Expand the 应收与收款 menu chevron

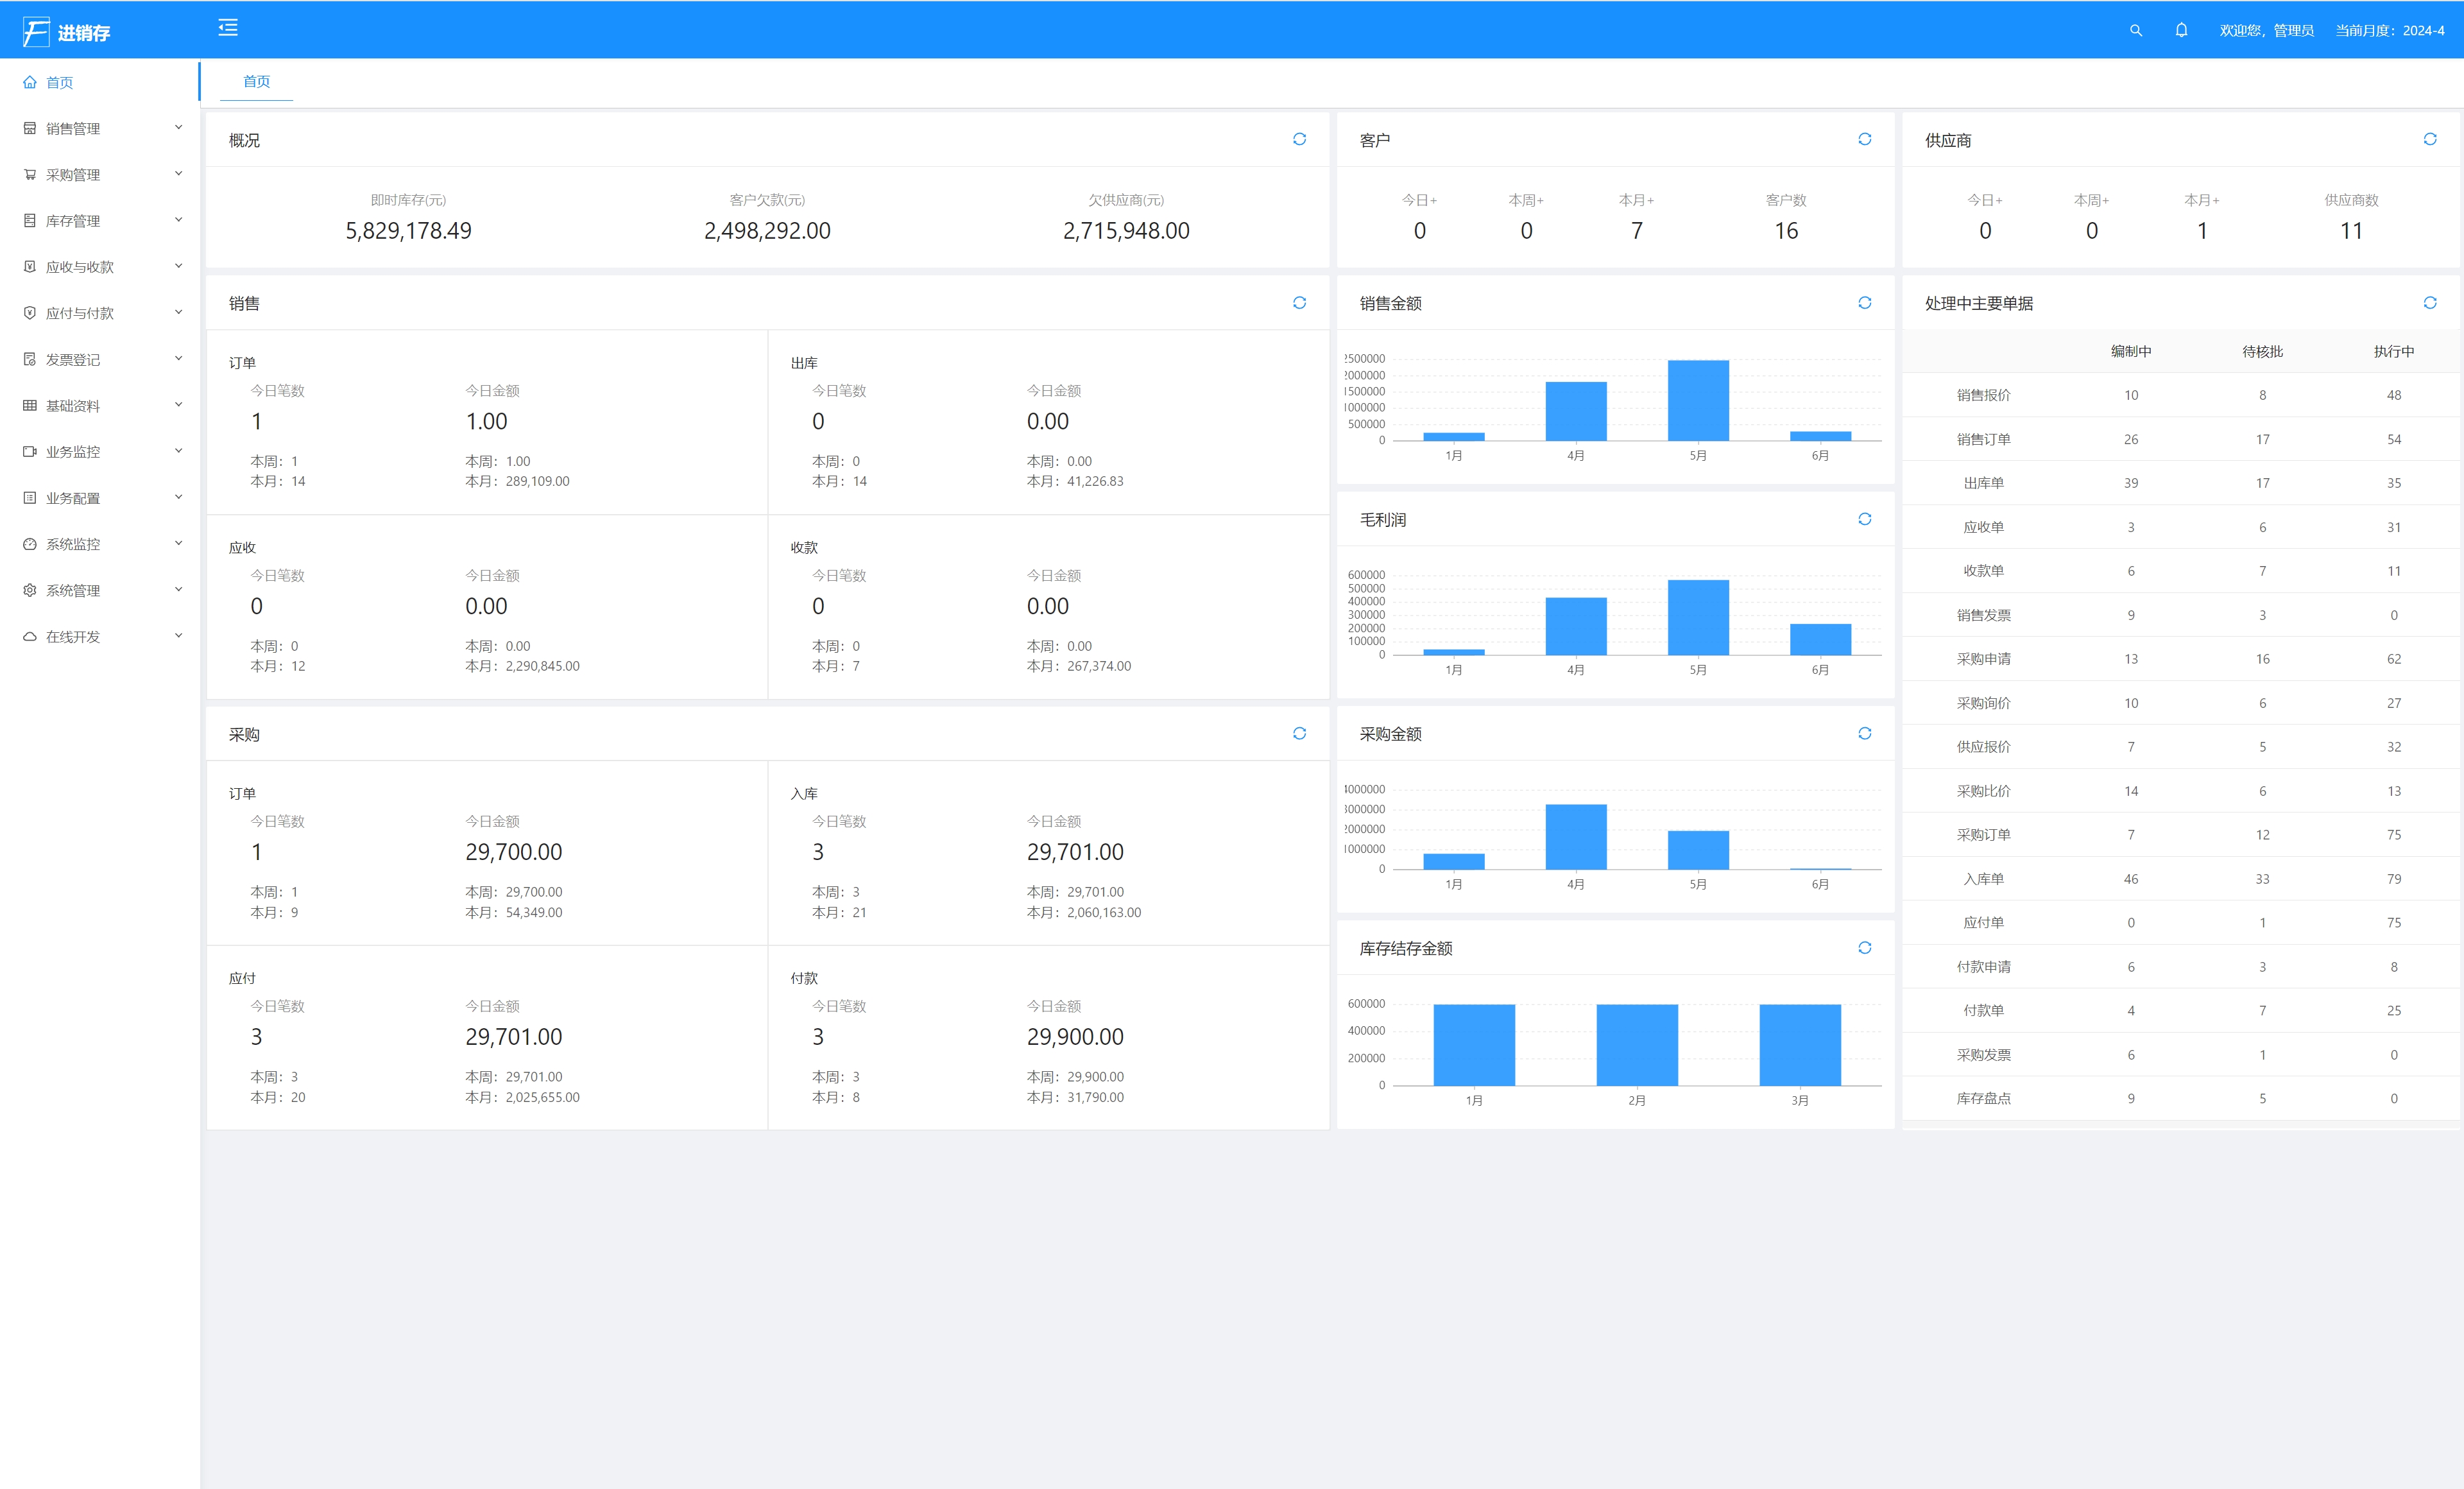tap(179, 265)
